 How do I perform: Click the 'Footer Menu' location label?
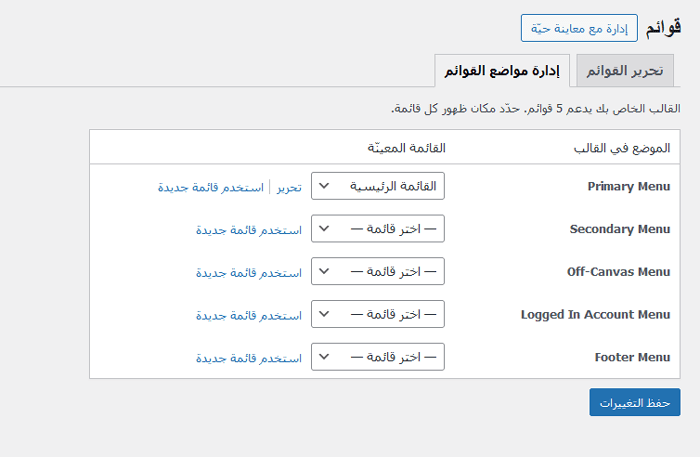(632, 357)
